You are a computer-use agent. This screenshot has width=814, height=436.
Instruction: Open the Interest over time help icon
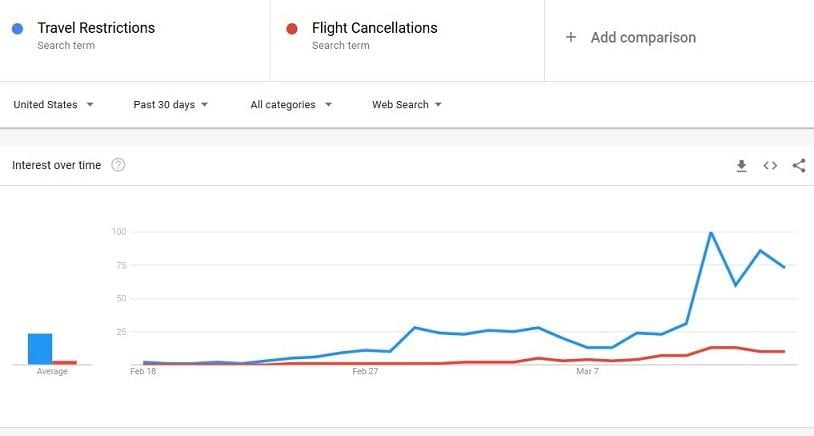[x=118, y=165]
